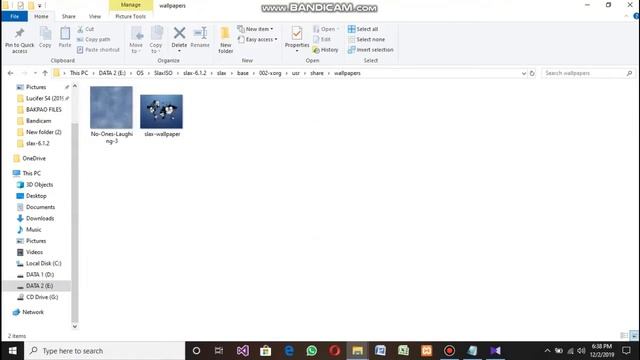This screenshot has width=640, height=360.
Task: Open the BAKPAO FILES folder
Action: click(43, 109)
